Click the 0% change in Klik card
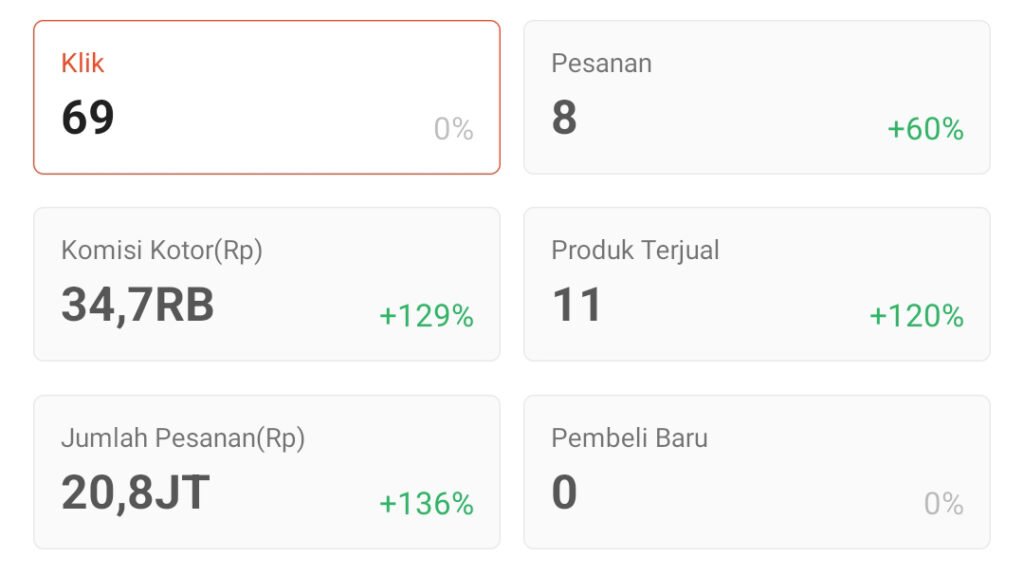The height and width of the screenshot is (576, 1024). [x=453, y=129]
